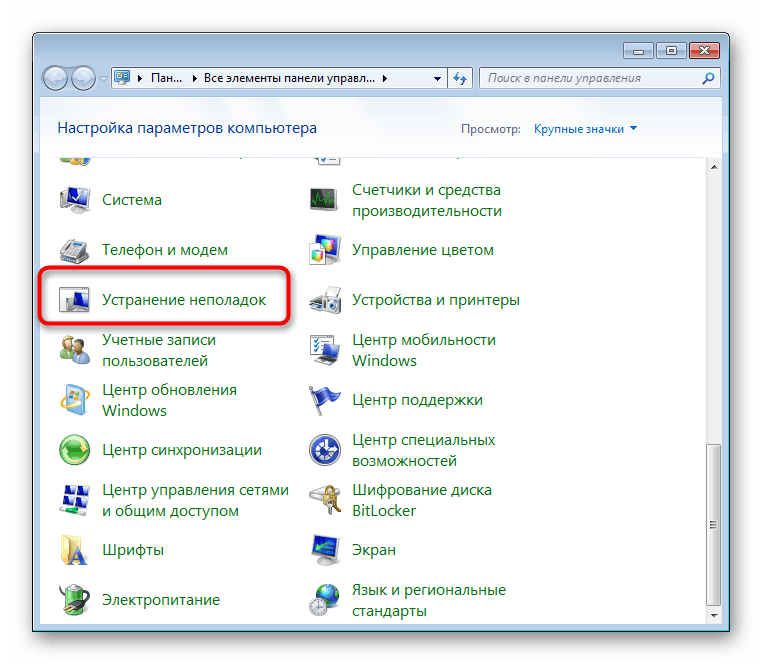The height and width of the screenshot is (664, 762).
Task: Select the Пан... breadcrumb segment
Action: (x=167, y=78)
